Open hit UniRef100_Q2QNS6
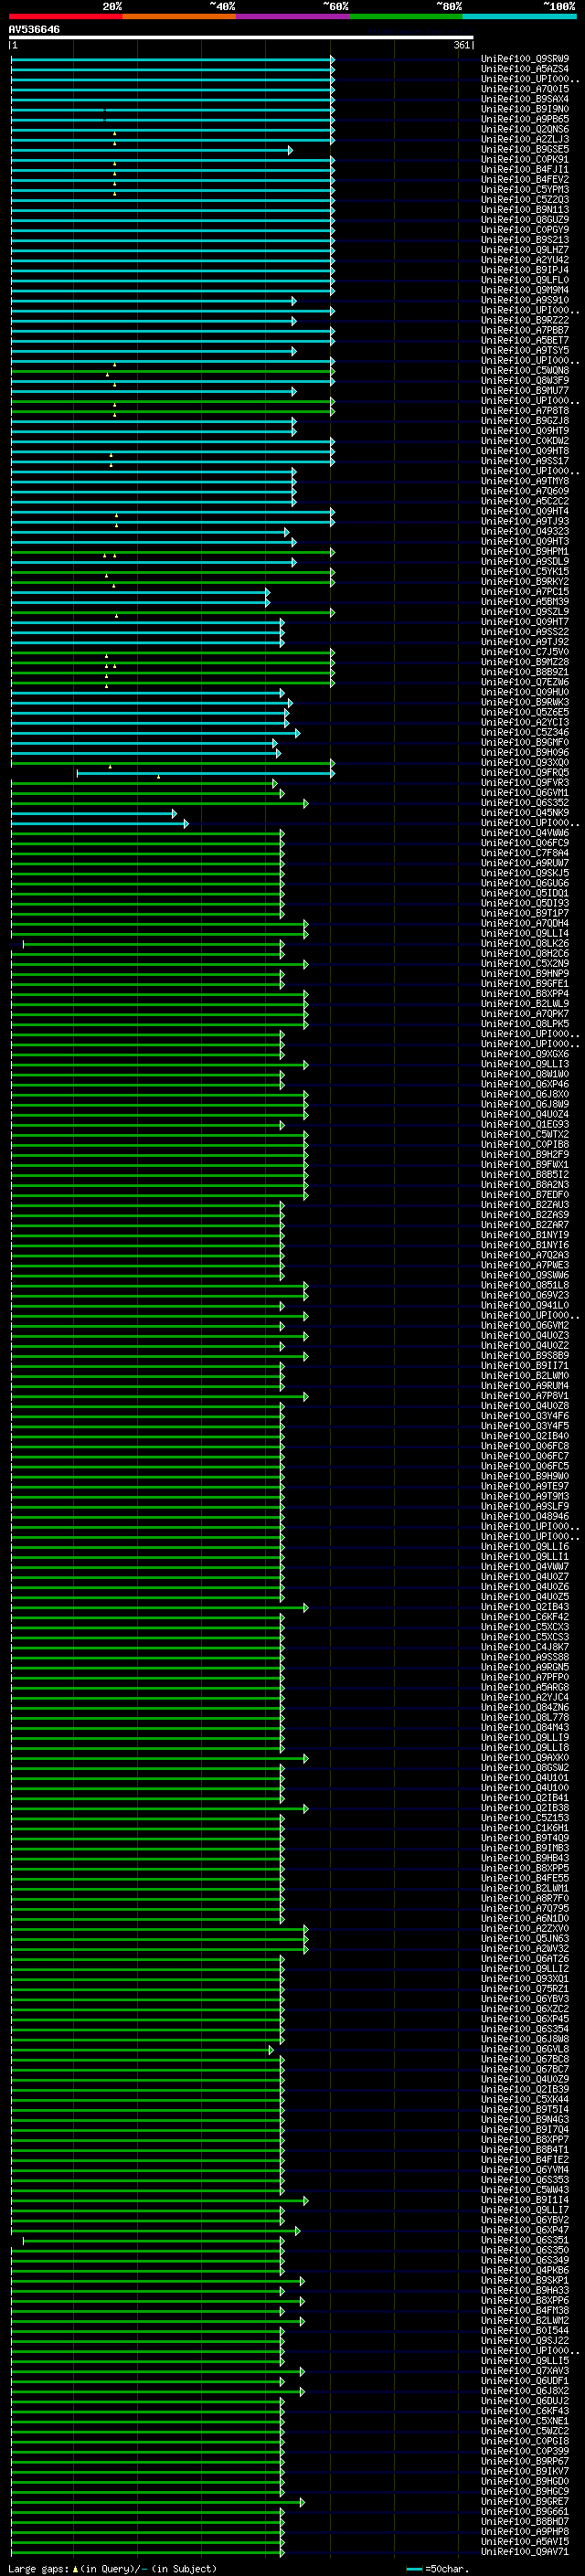 (x=525, y=129)
